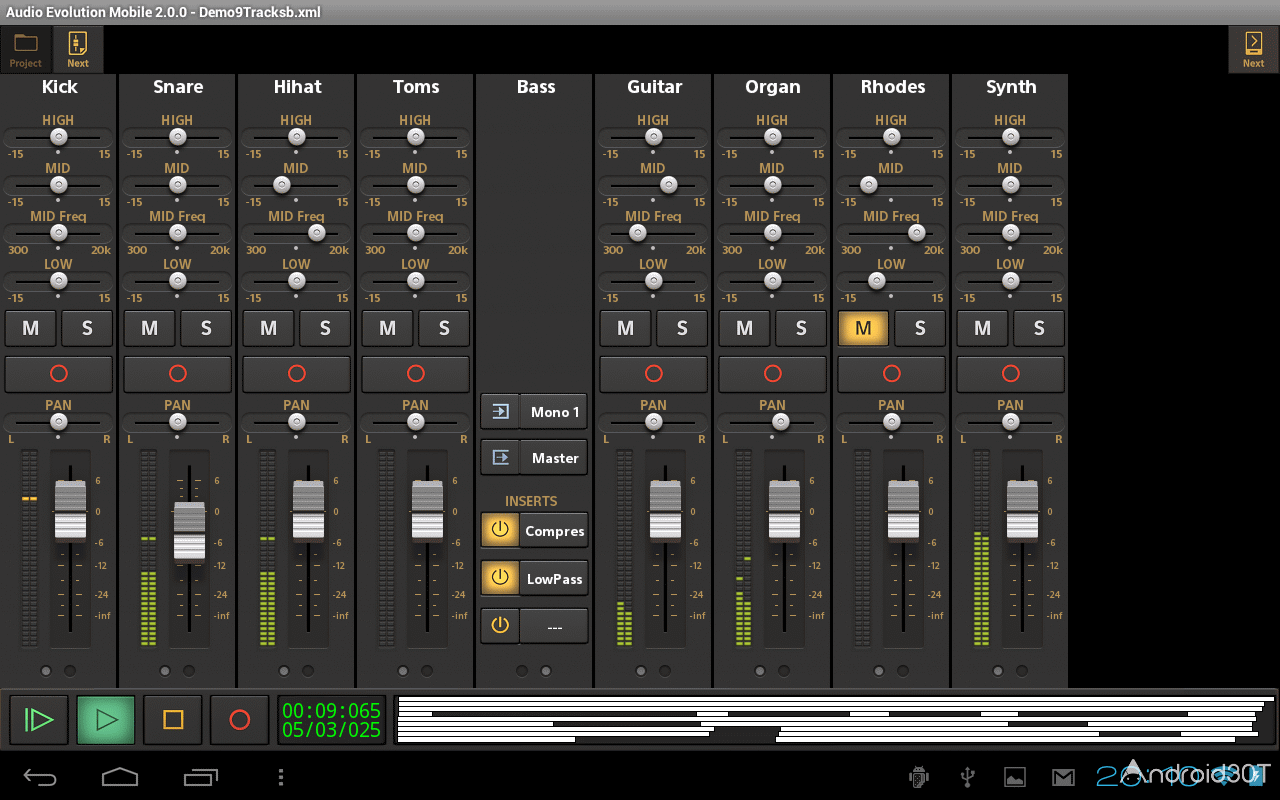Viewport: 1280px width, 800px height.
Task: Open Android recent apps
Action: (201, 777)
